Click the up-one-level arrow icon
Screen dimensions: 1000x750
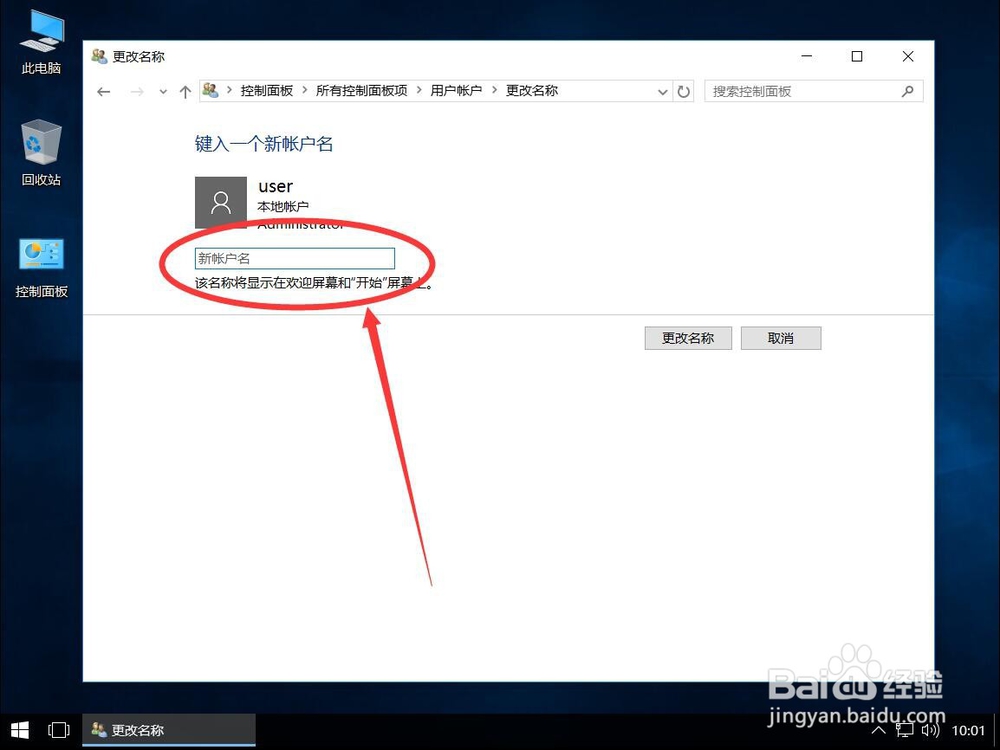click(185, 91)
